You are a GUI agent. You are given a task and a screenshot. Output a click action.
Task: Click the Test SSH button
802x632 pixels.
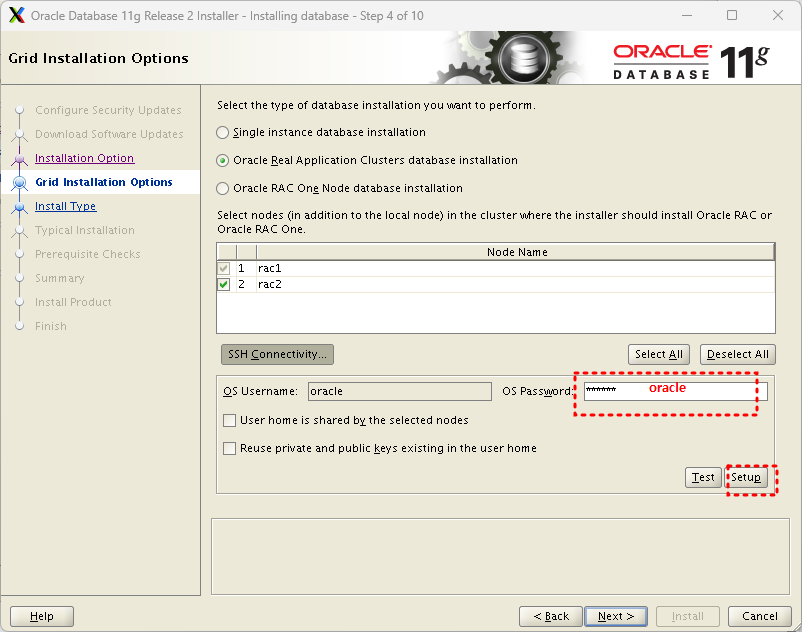coord(703,477)
